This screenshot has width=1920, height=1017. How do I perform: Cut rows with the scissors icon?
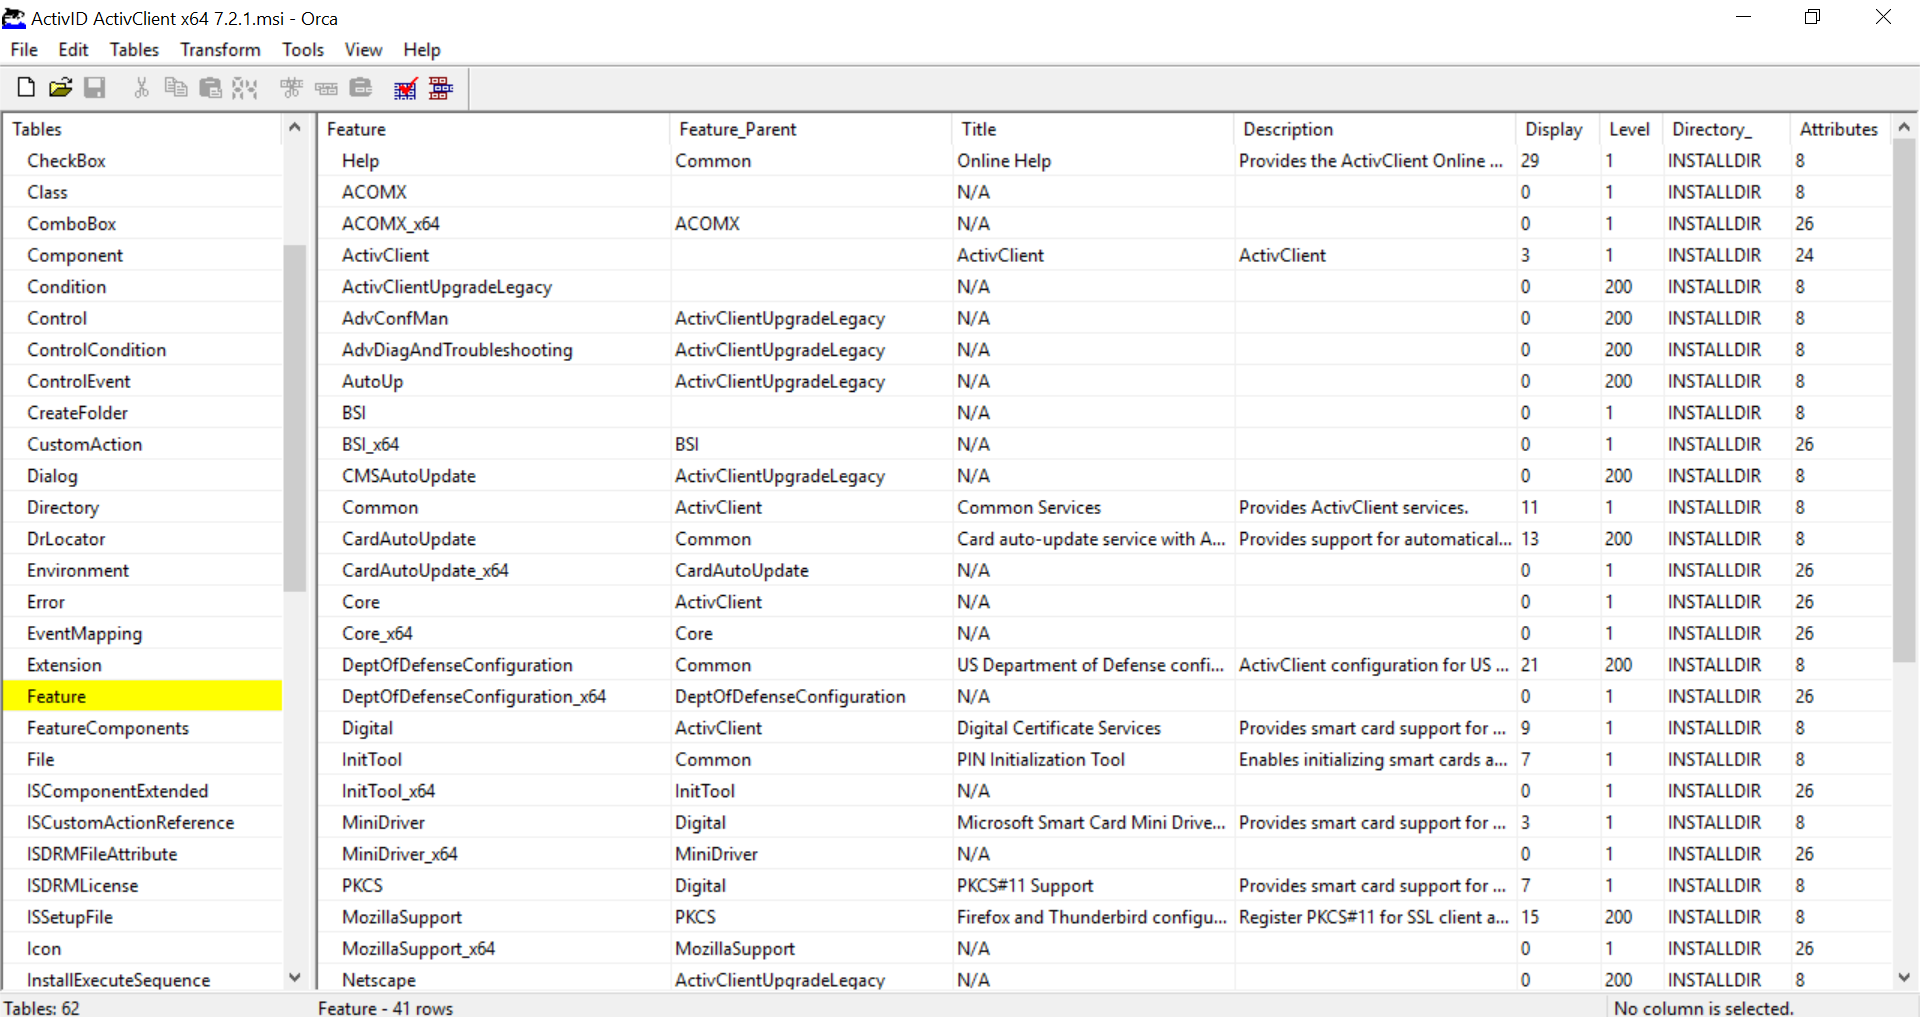[x=141, y=88]
